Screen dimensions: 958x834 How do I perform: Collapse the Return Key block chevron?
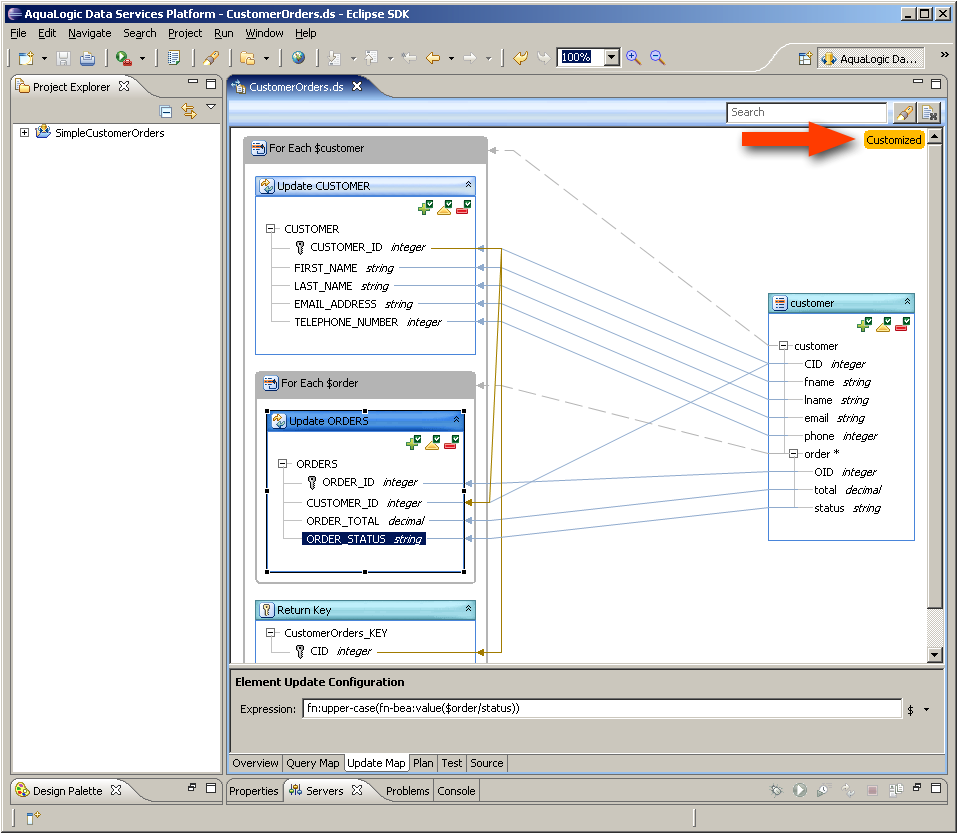click(x=468, y=609)
